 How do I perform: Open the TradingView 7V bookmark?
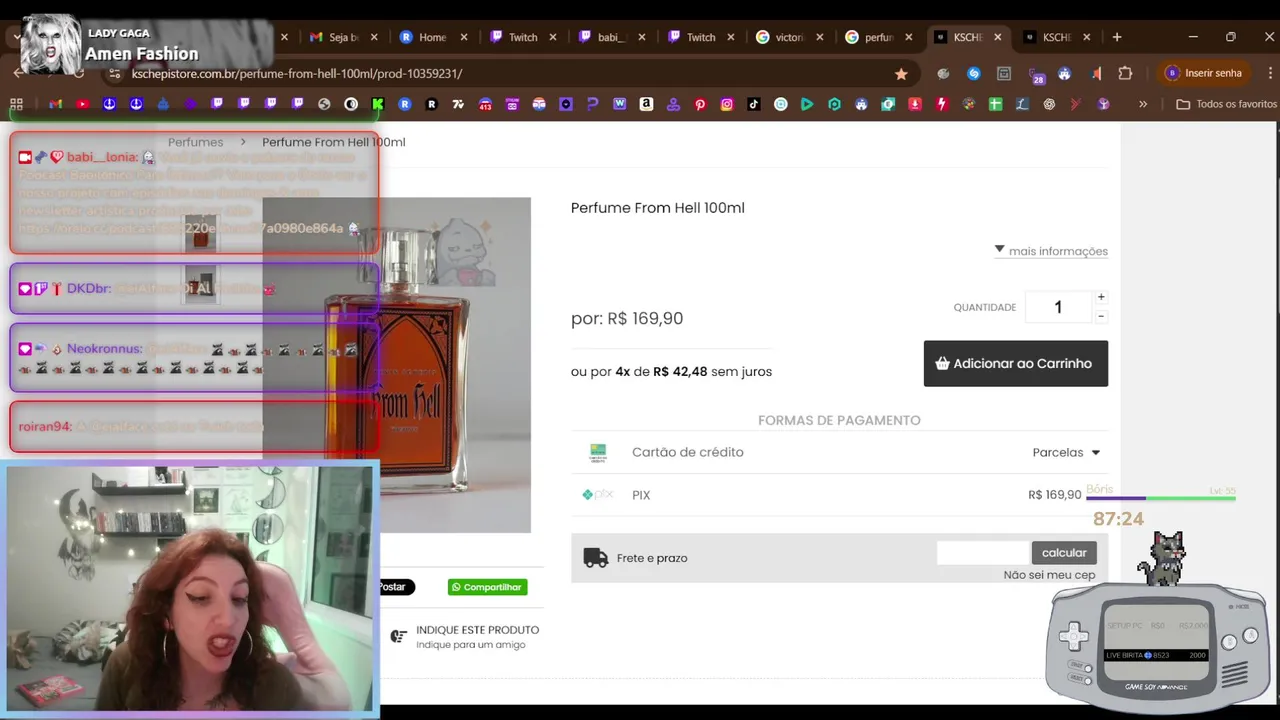[458, 104]
